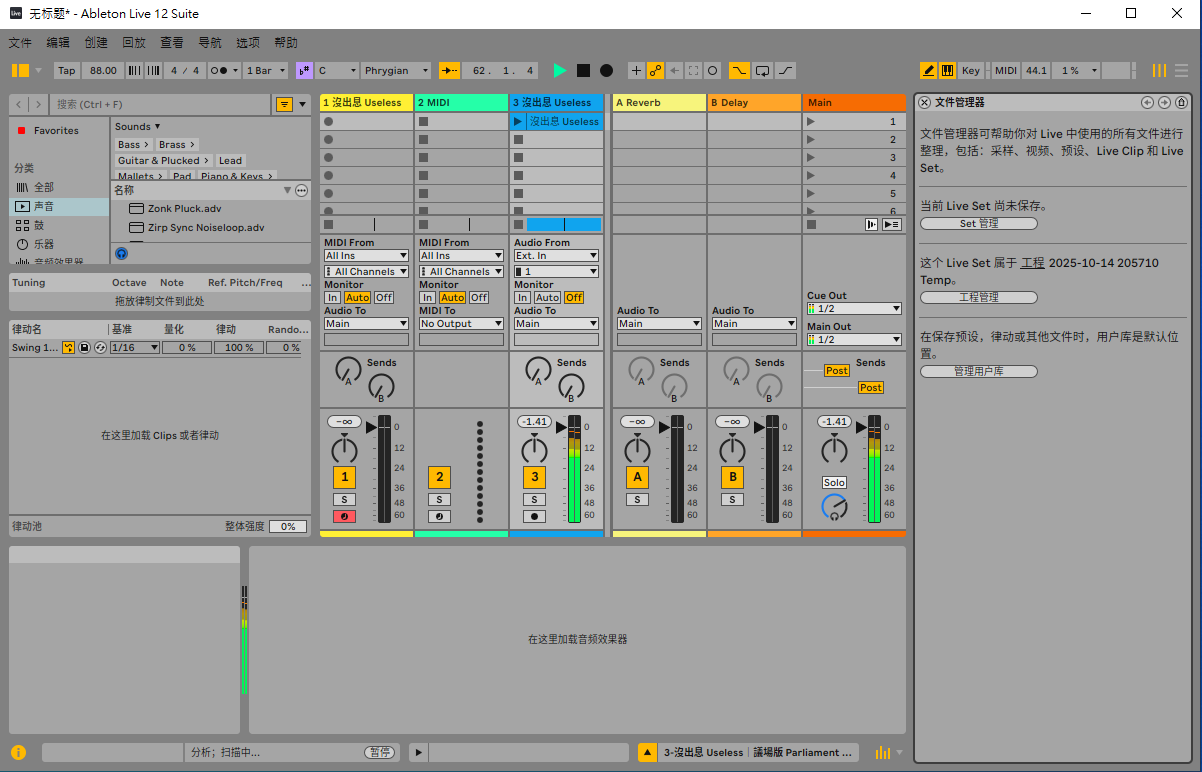Toggle the computer MIDI keyboard icon
The width and height of the screenshot is (1202, 772).
[946, 70]
